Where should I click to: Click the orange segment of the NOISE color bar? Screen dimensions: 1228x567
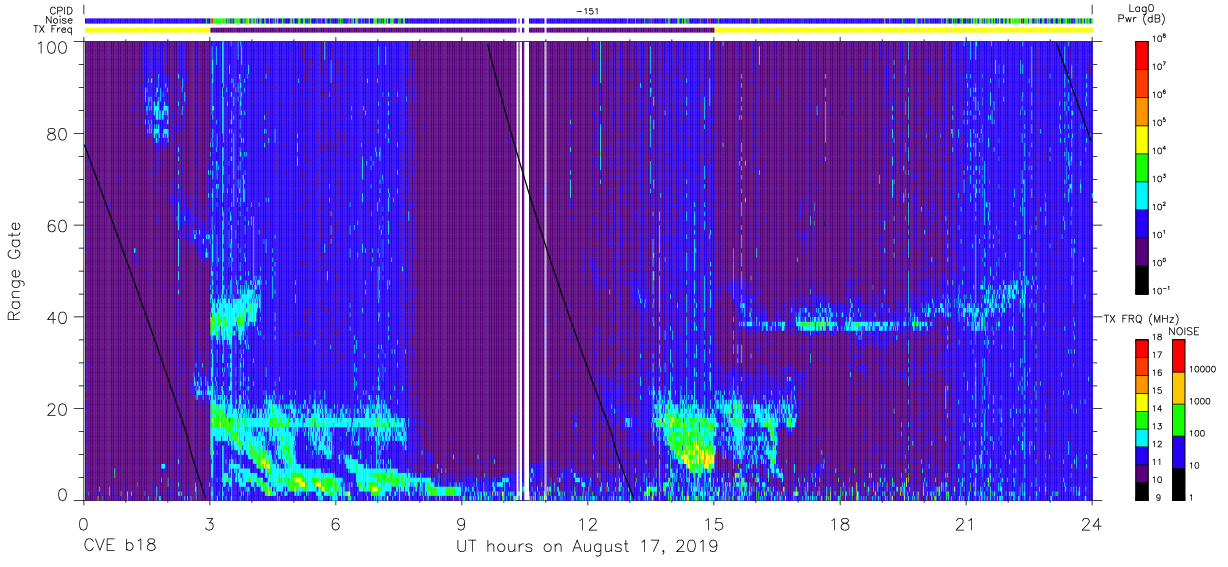coord(1177,386)
